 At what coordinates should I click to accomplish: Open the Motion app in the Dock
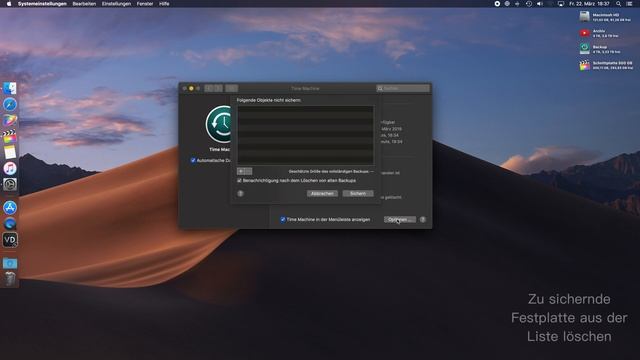(x=10, y=120)
